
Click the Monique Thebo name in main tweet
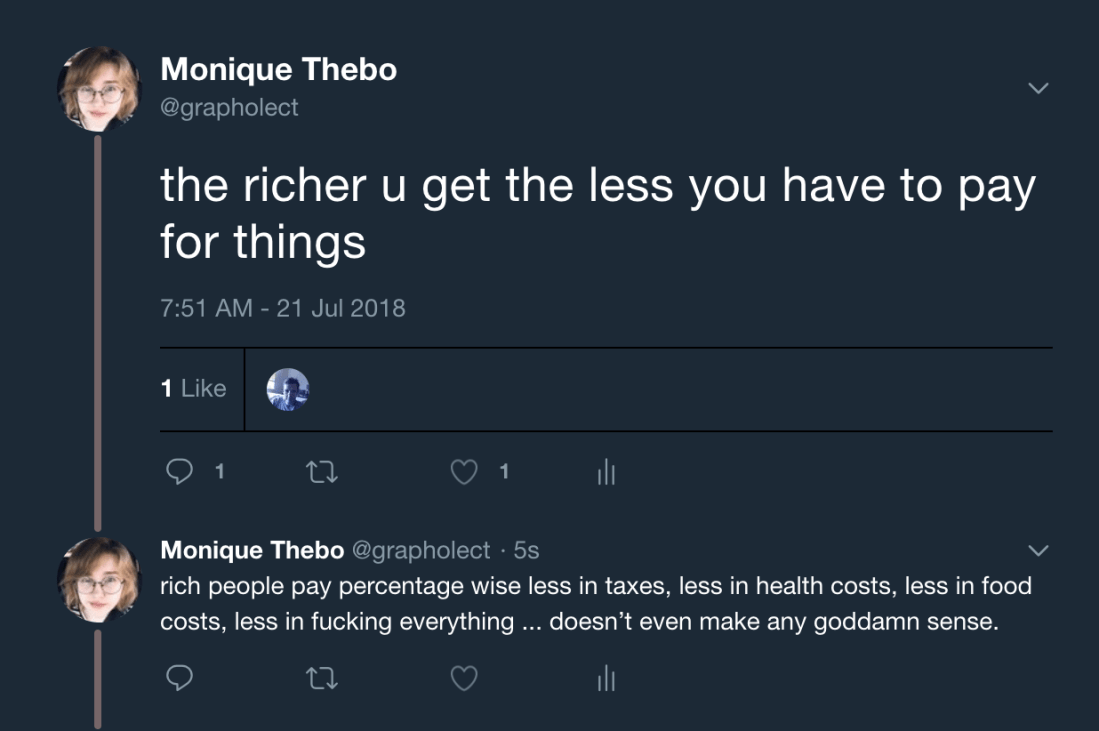click(x=278, y=69)
